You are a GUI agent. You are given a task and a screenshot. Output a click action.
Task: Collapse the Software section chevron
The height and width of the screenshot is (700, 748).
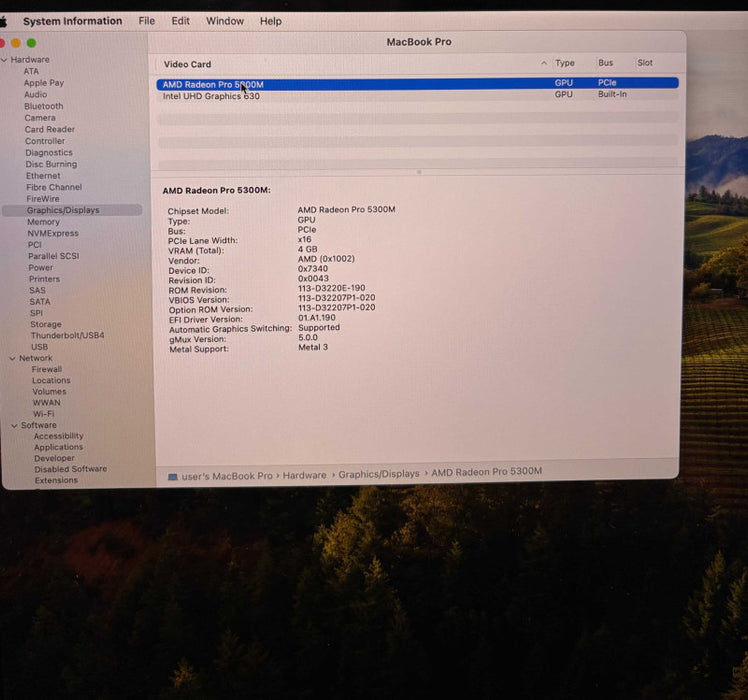14,426
